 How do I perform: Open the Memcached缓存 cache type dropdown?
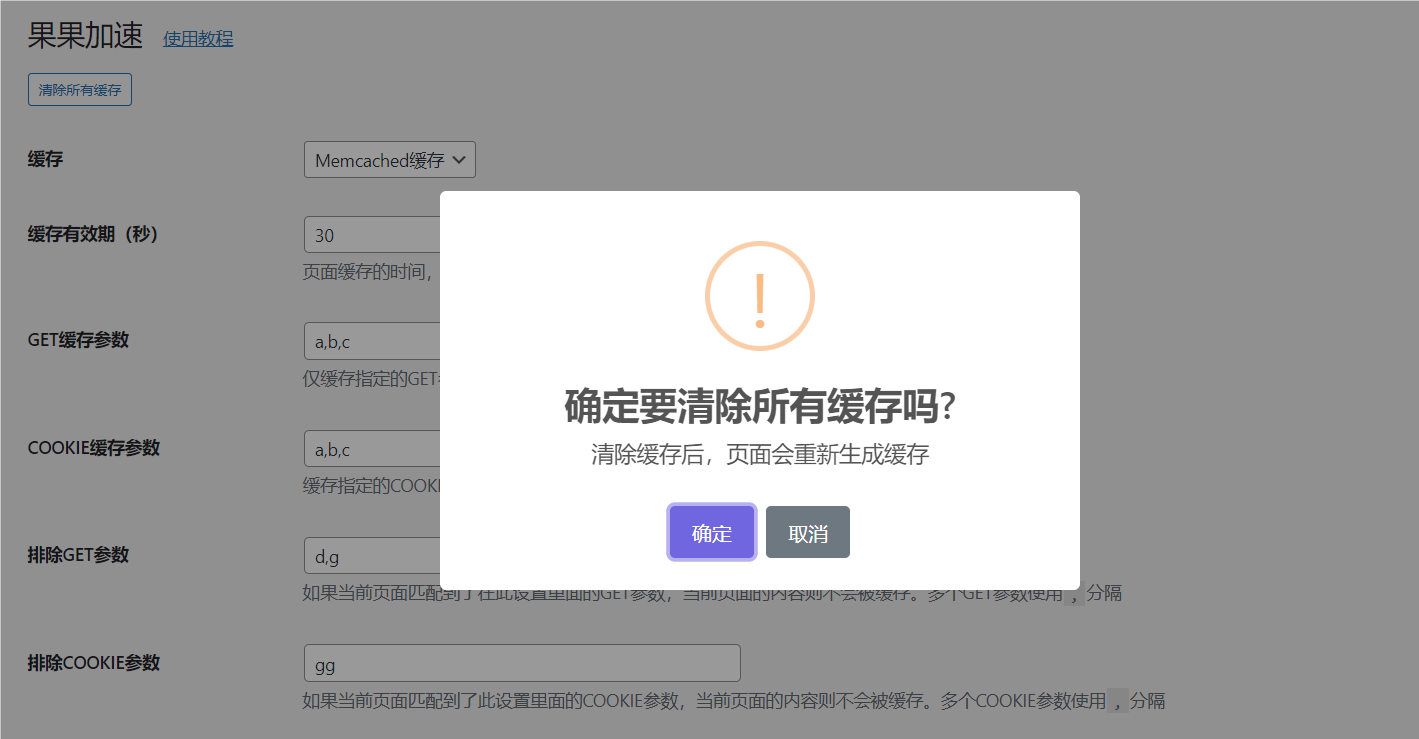click(x=390, y=160)
